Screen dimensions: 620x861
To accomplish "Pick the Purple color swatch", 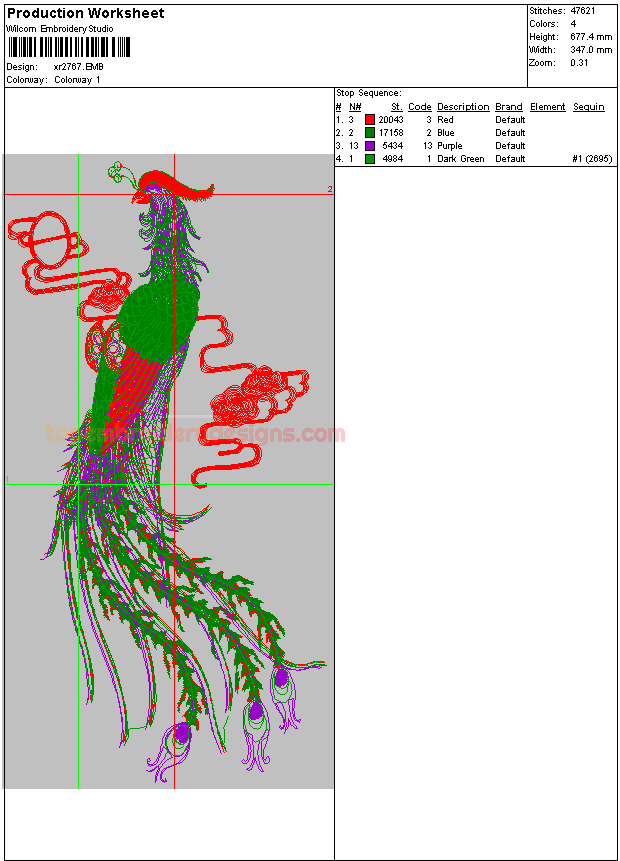I will (370, 146).
